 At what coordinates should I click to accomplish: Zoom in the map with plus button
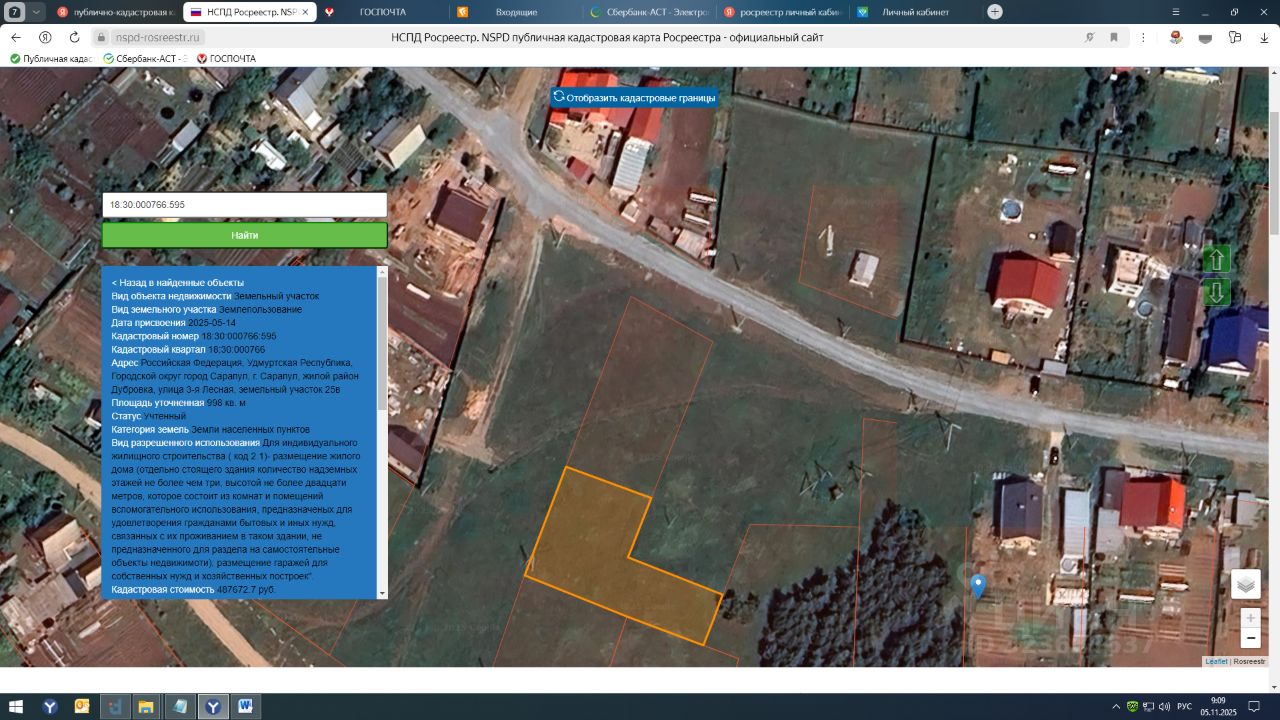click(1250, 618)
